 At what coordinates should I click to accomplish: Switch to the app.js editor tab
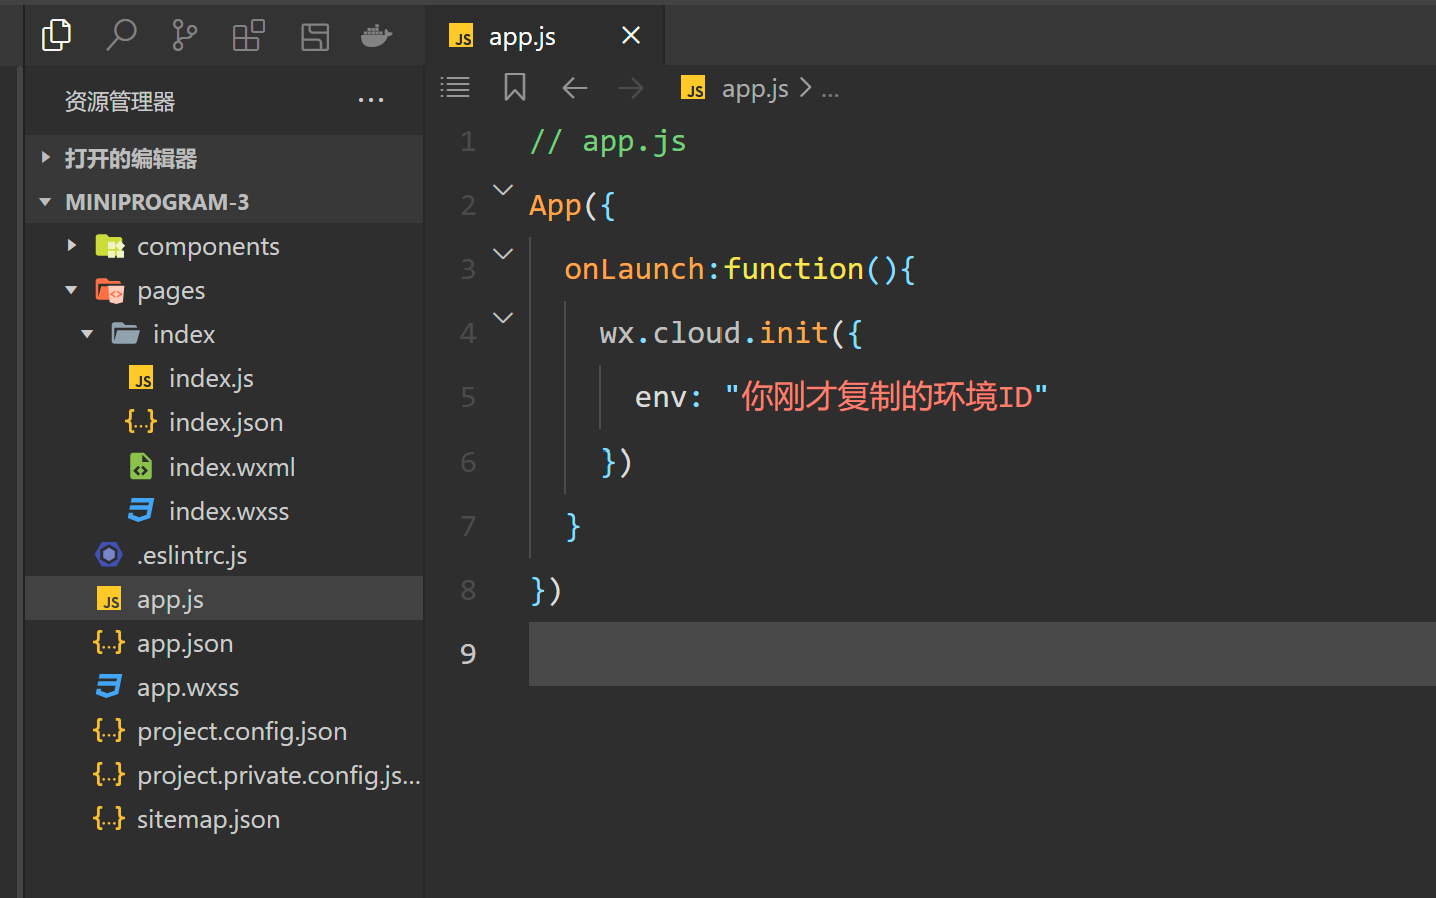pos(521,36)
